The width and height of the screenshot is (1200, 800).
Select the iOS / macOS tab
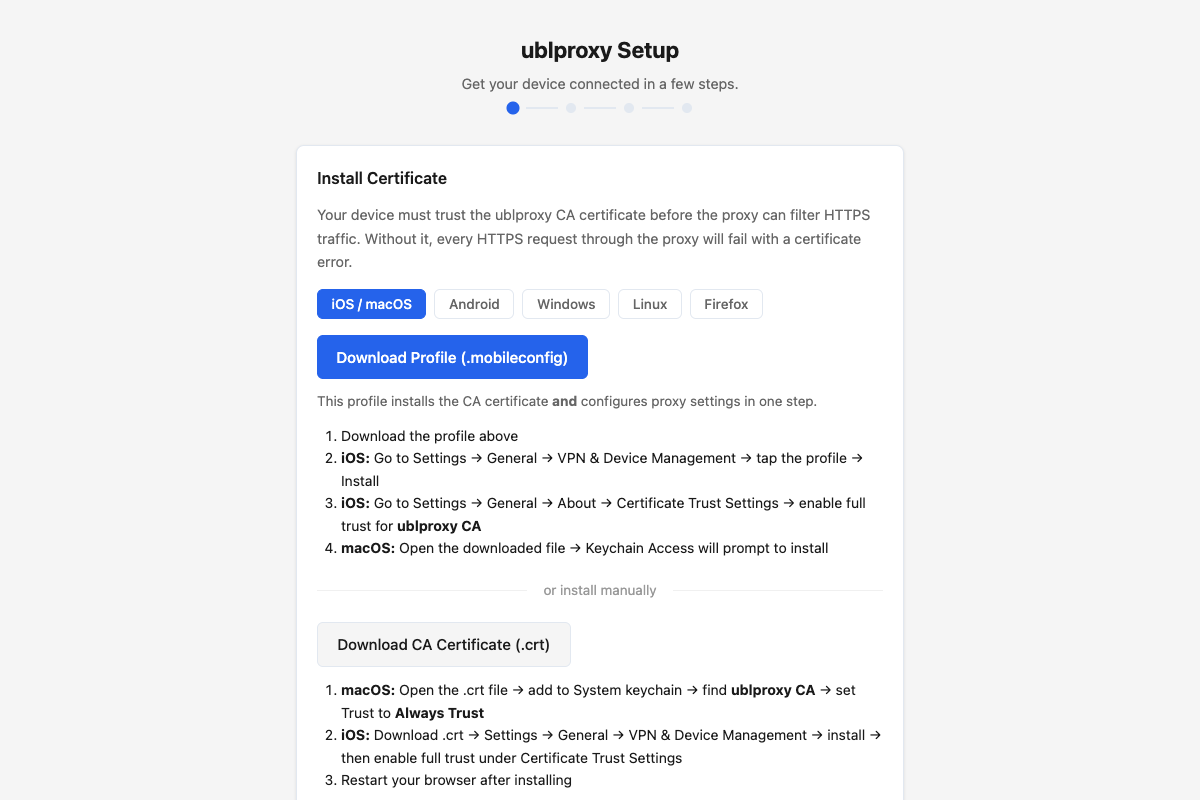point(371,304)
